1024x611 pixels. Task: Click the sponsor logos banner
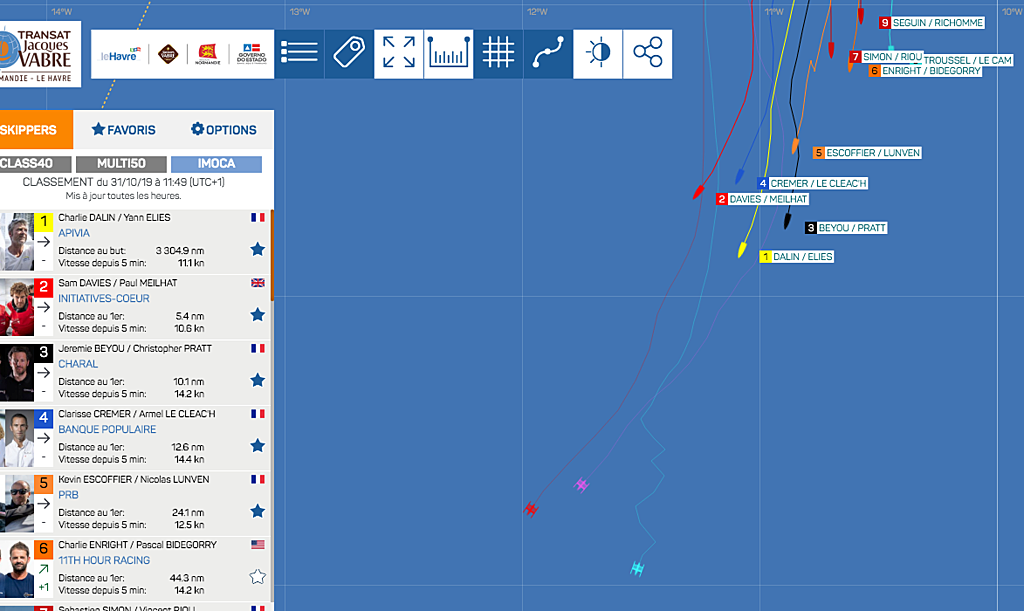[x=183, y=54]
